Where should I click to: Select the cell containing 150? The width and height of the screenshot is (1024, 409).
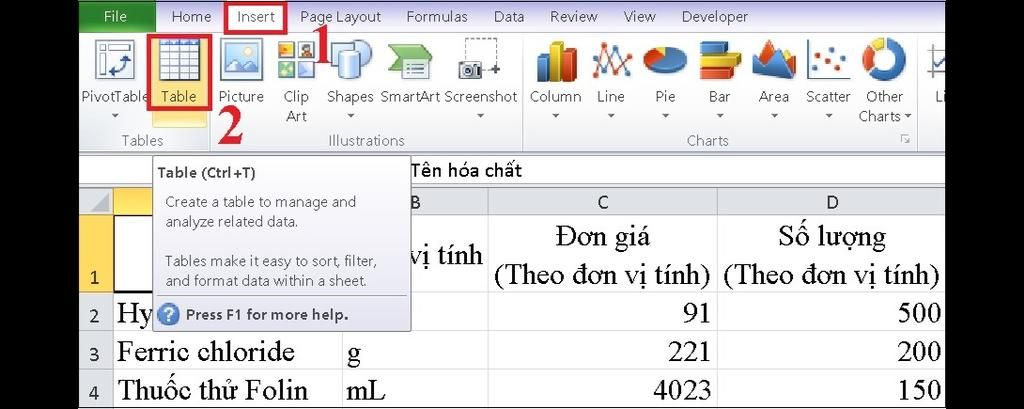[x=831, y=389]
